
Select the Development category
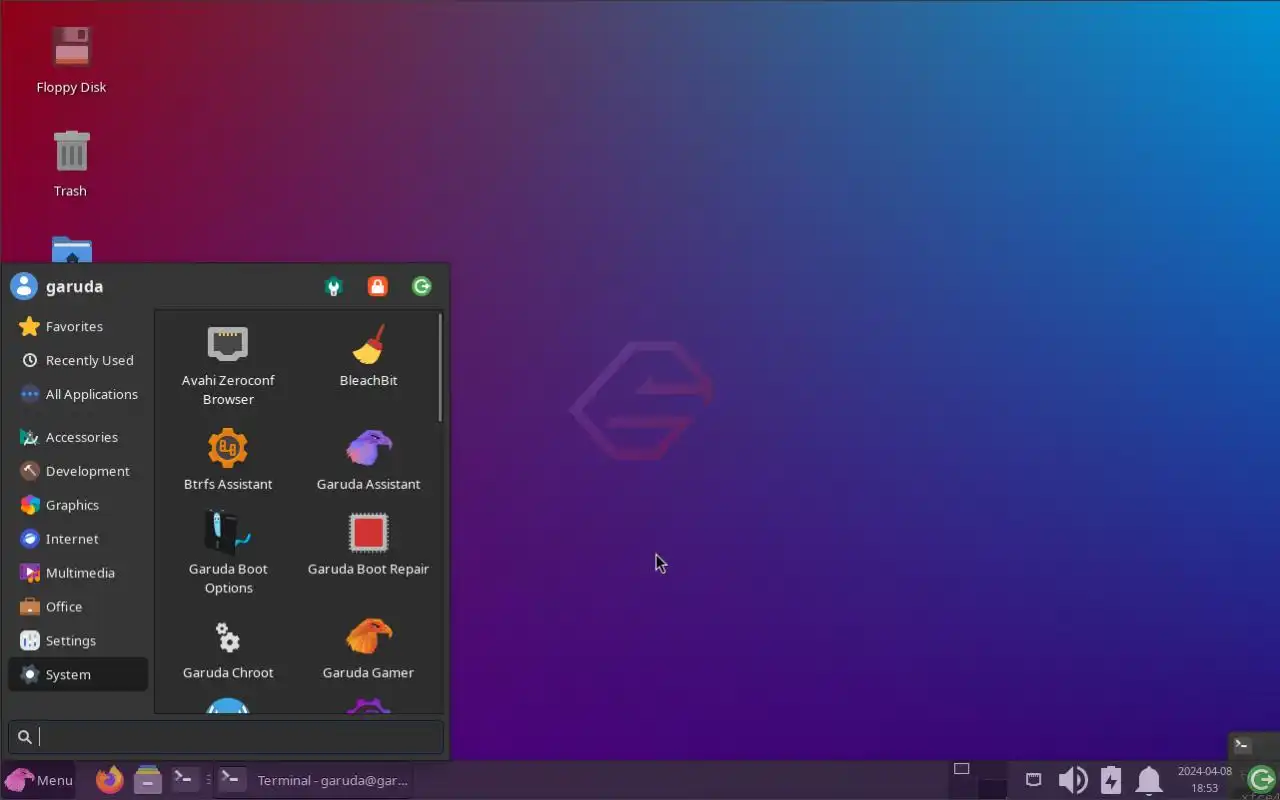78,471
